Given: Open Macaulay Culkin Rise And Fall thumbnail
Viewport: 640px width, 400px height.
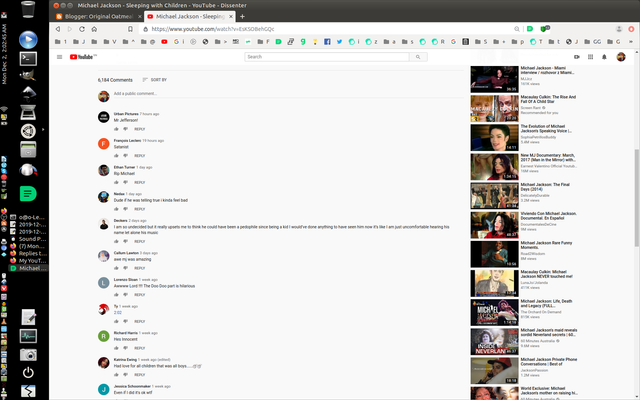Looking at the screenshot, I should coord(494,109).
